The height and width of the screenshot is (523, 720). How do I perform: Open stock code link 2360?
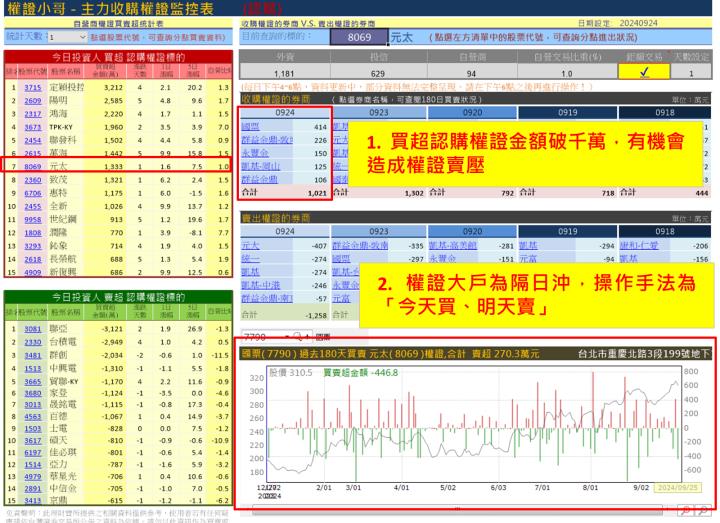coord(33,180)
